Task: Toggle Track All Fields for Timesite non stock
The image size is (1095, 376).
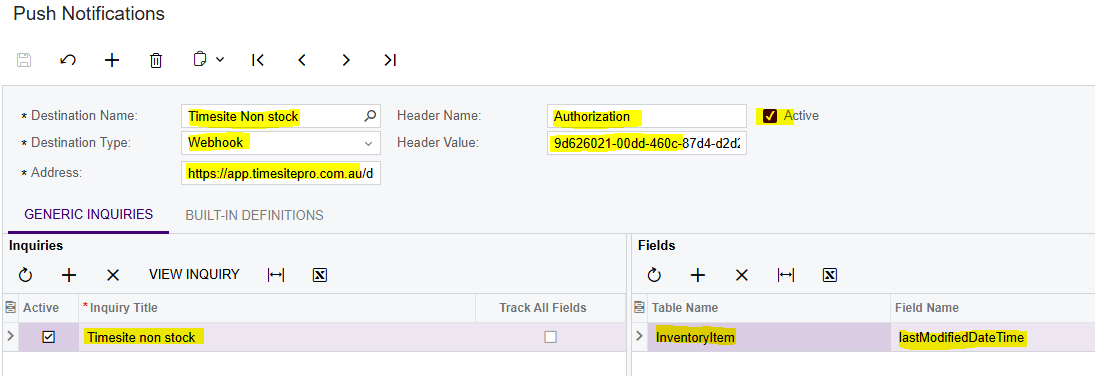Action: coord(550,337)
